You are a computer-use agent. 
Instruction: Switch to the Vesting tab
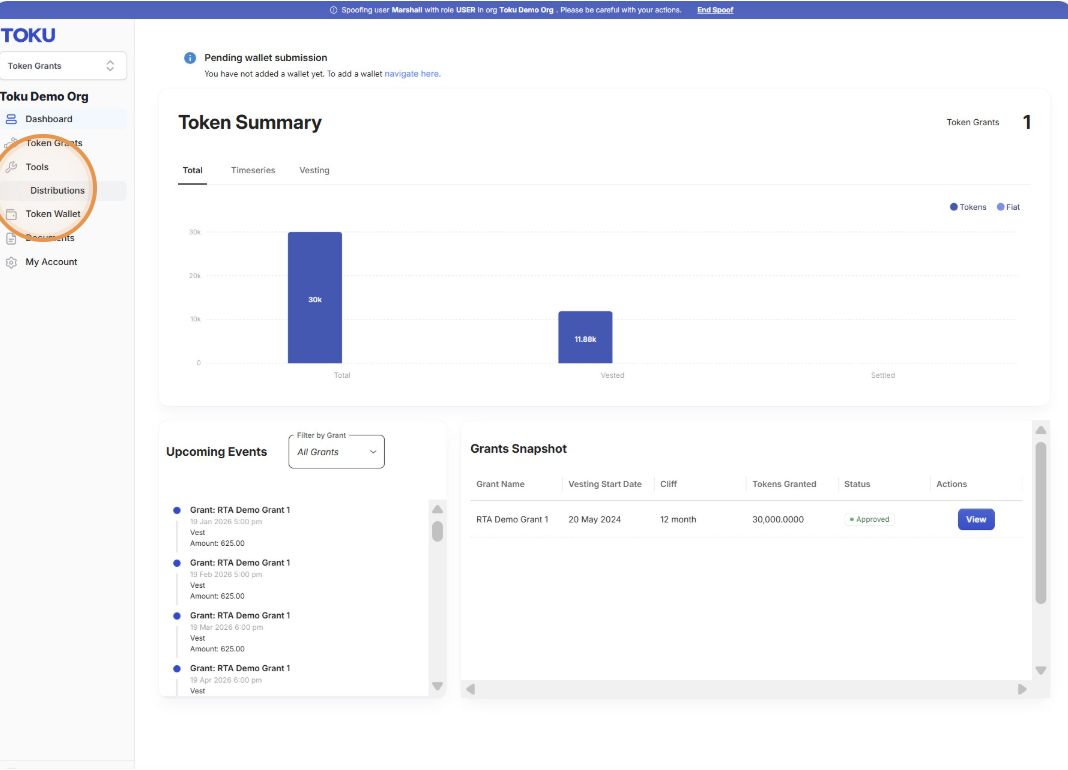314,170
